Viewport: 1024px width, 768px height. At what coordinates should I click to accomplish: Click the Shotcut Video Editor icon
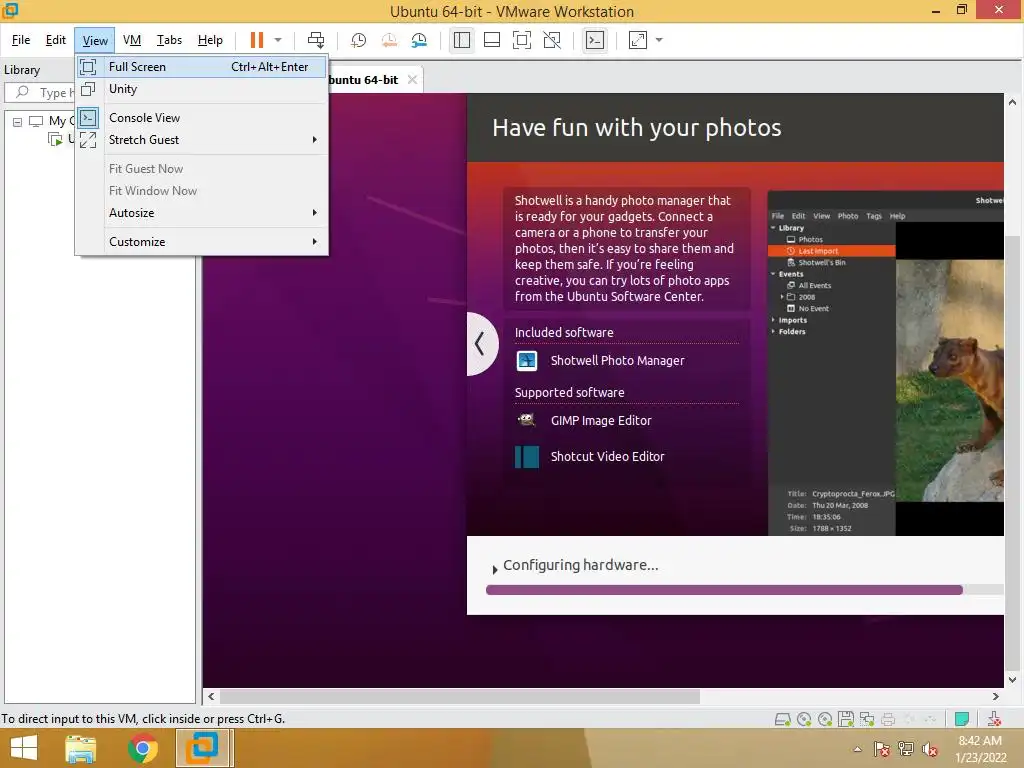tap(527, 456)
